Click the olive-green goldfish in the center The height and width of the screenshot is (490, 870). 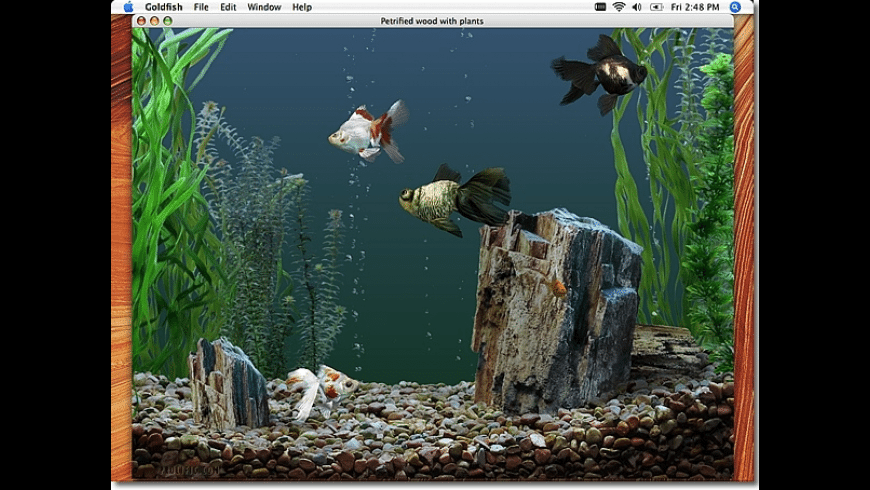point(454,200)
